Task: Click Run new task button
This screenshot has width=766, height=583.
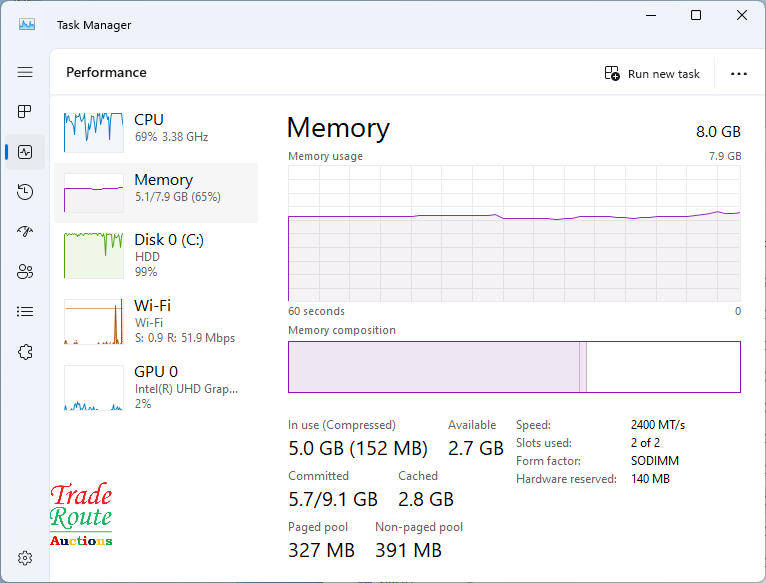Action: tap(652, 74)
